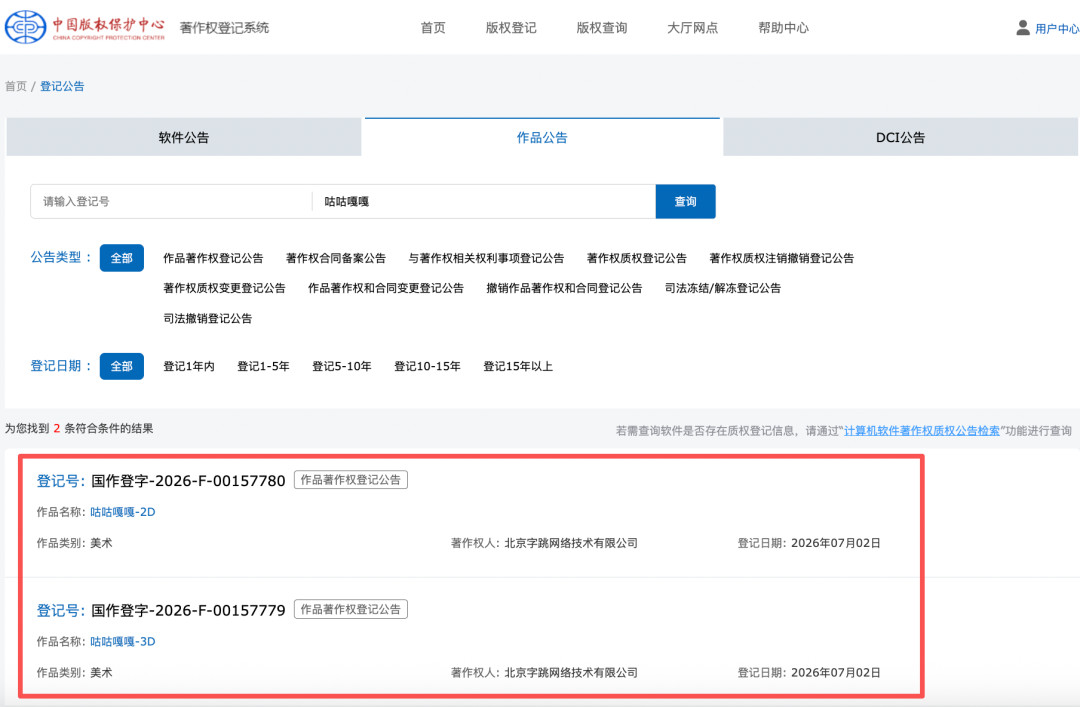Click the 著作权登记系统 site title
This screenshot has height=707, width=1080.
225,28
